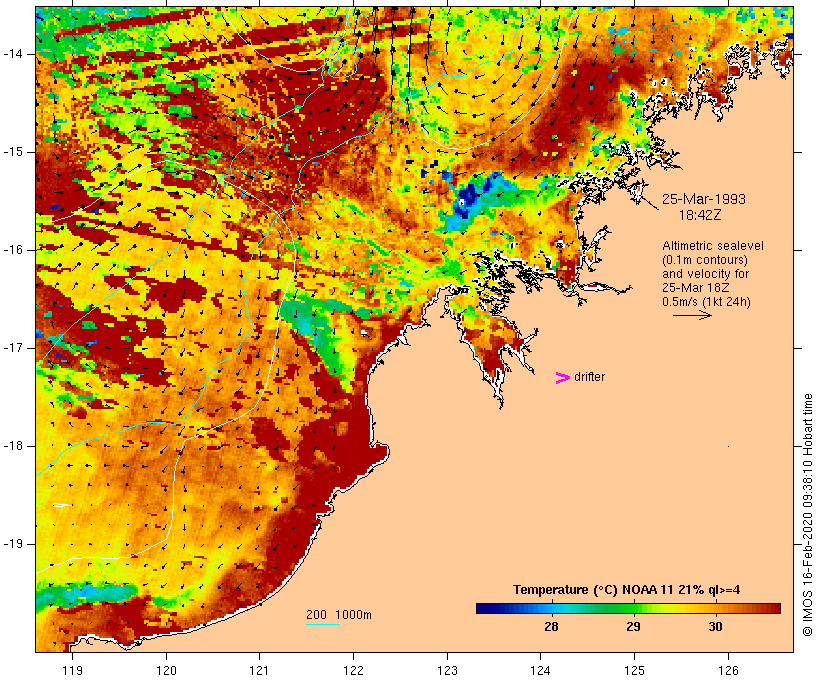820x680 pixels.
Task: Click the longitude label 124
Action: (540, 670)
